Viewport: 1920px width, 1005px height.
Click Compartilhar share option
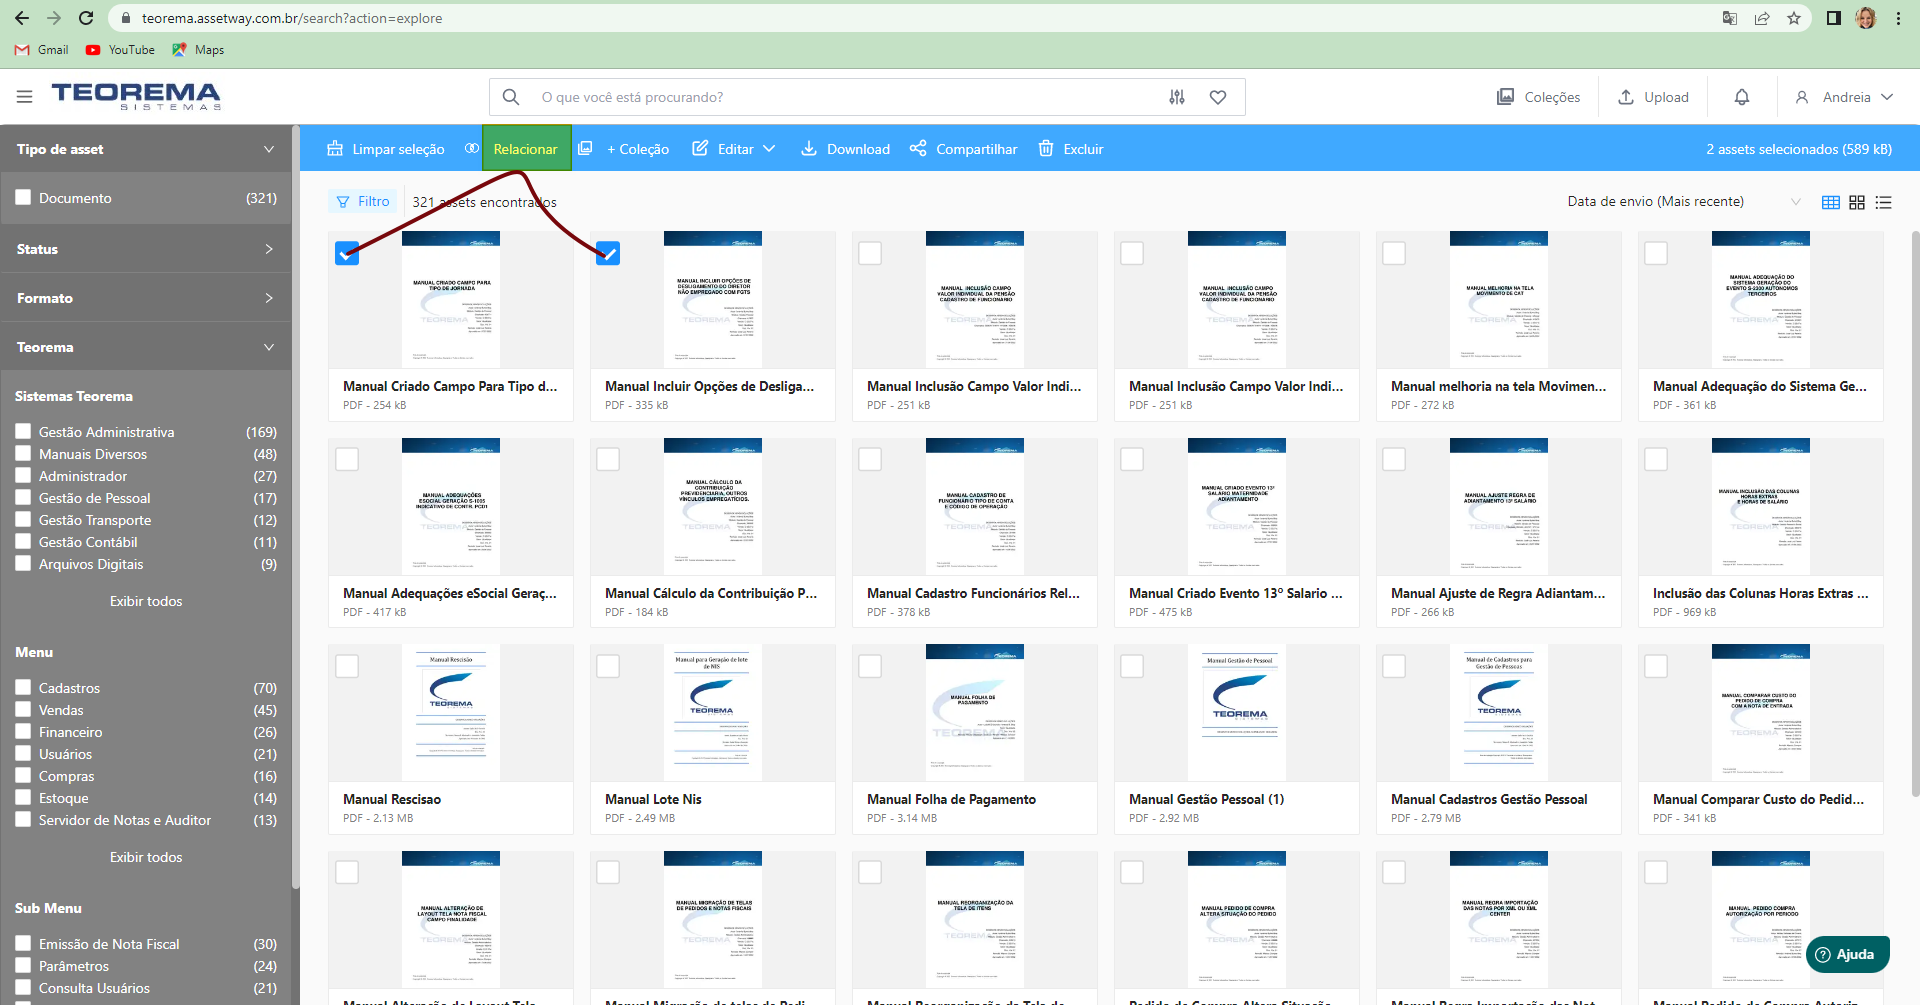point(963,149)
